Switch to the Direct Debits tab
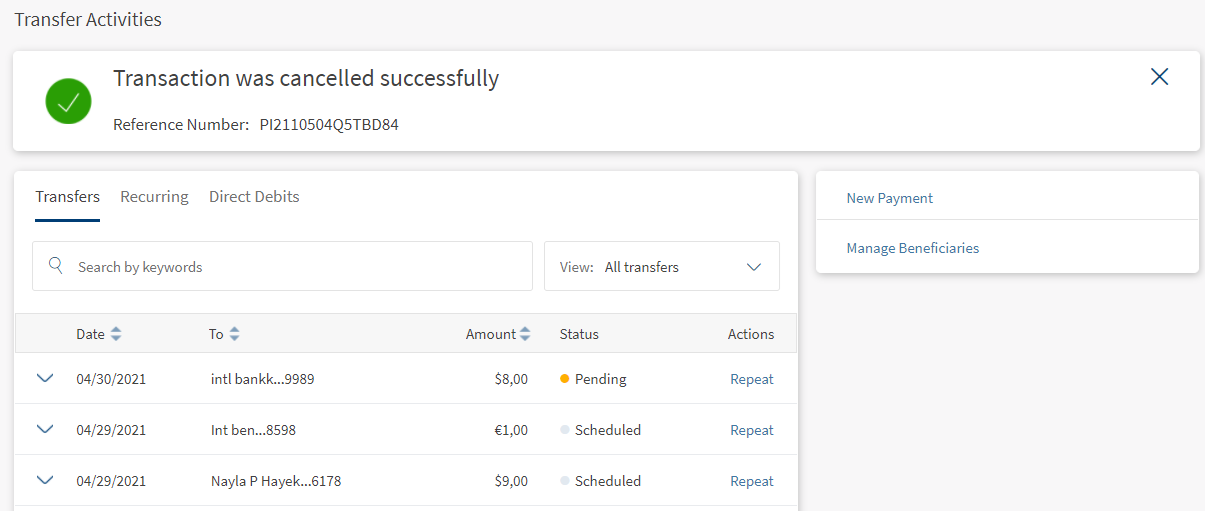The height and width of the screenshot is (511, 1205). pyautogui.click(x=254, y=197)
